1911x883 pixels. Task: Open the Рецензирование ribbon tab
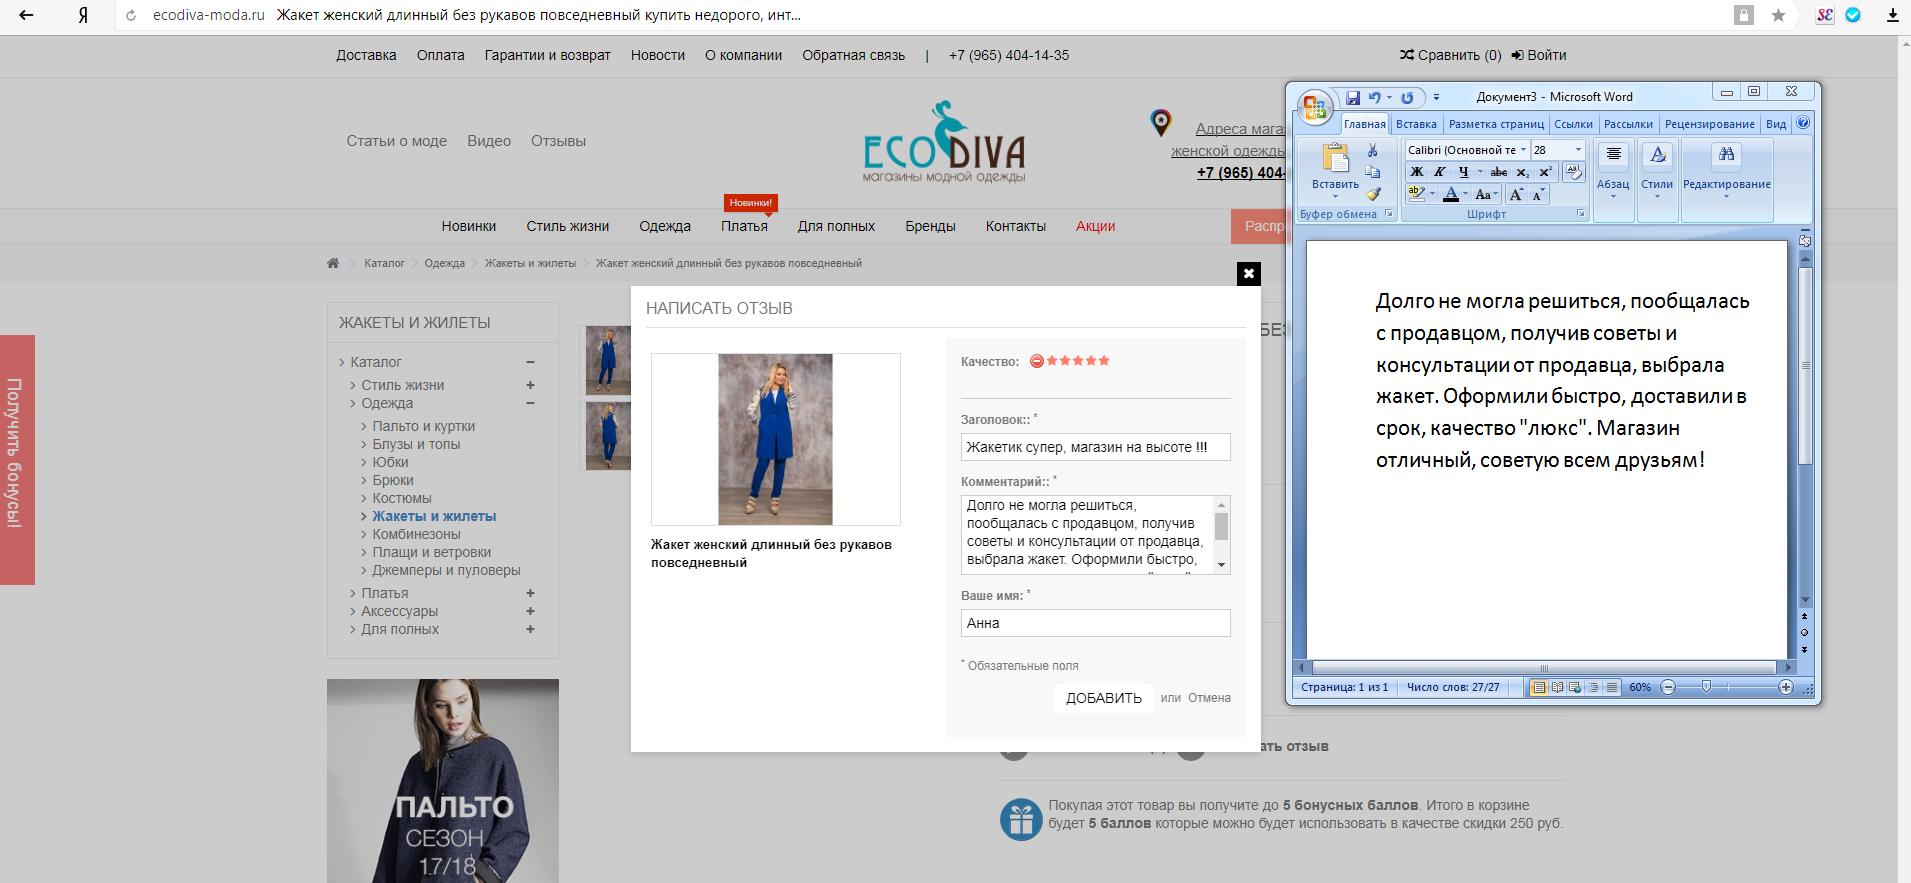tap(1709, 124)
